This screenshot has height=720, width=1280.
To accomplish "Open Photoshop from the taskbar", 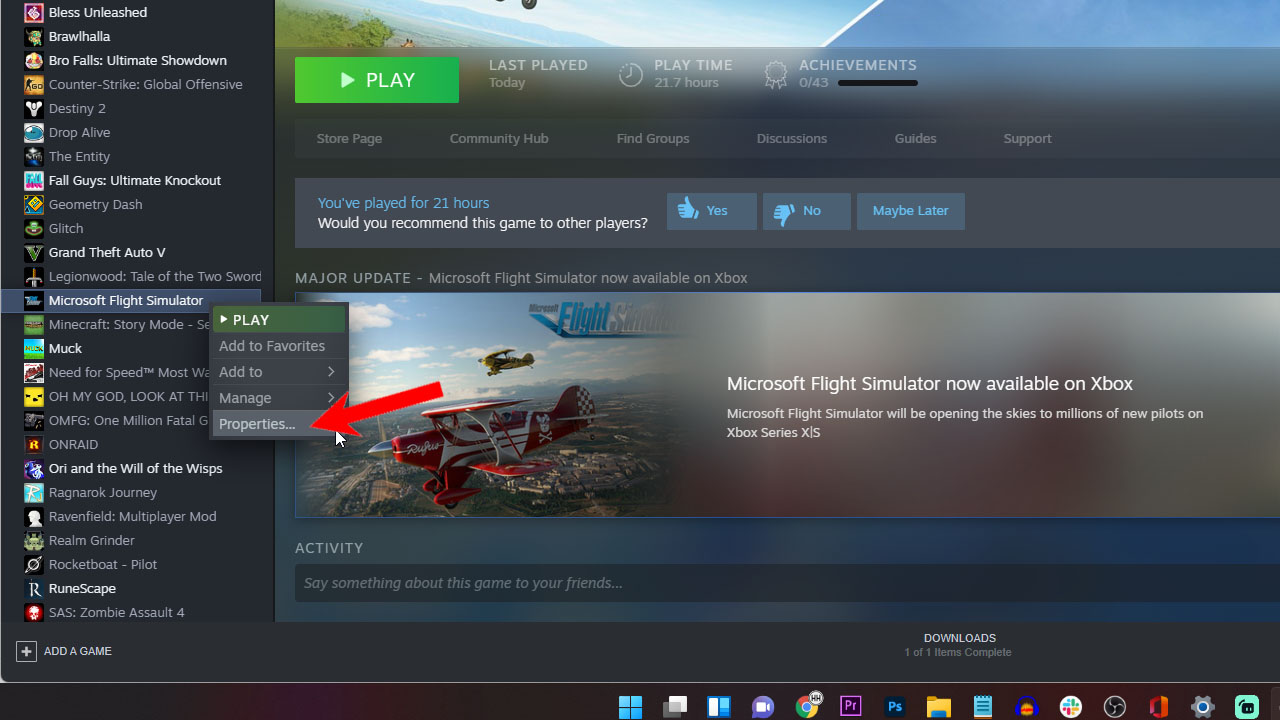I will pyautogui.click(x=894, y=706).
